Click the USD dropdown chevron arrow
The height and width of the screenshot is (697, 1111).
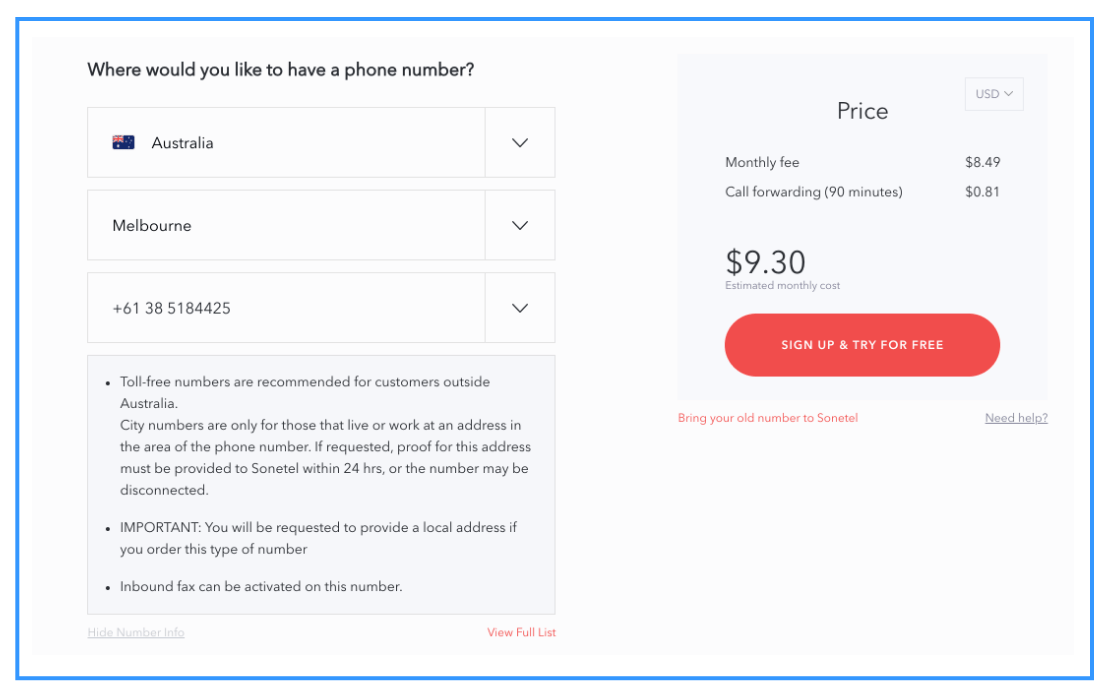coord(1010,93)
